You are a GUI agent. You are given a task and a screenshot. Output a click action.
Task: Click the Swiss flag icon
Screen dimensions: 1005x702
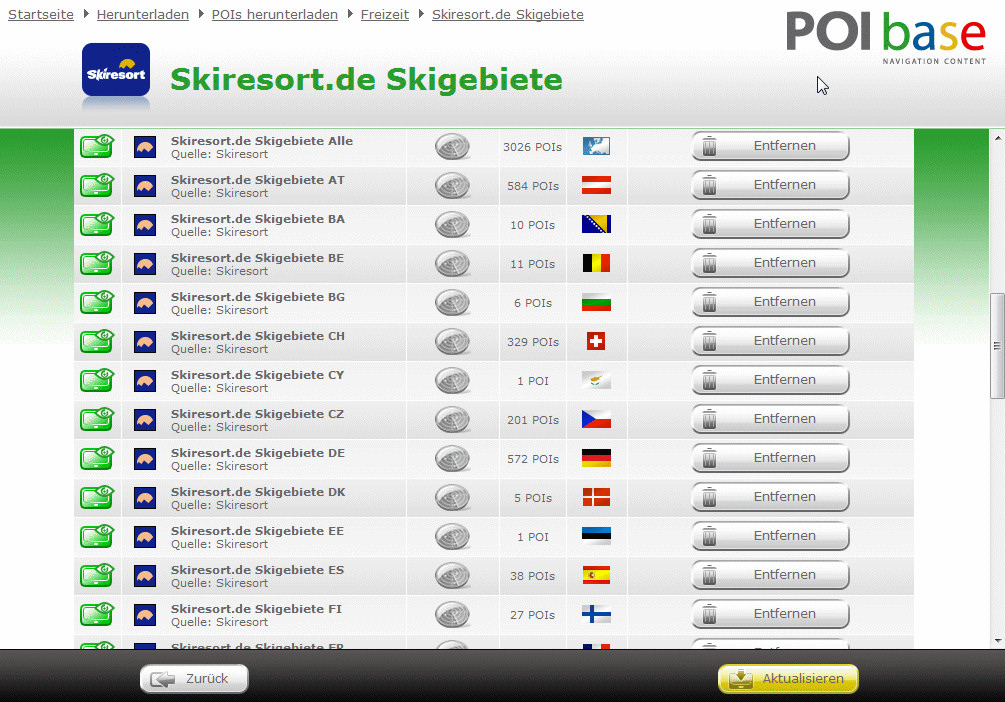[596, 342]
